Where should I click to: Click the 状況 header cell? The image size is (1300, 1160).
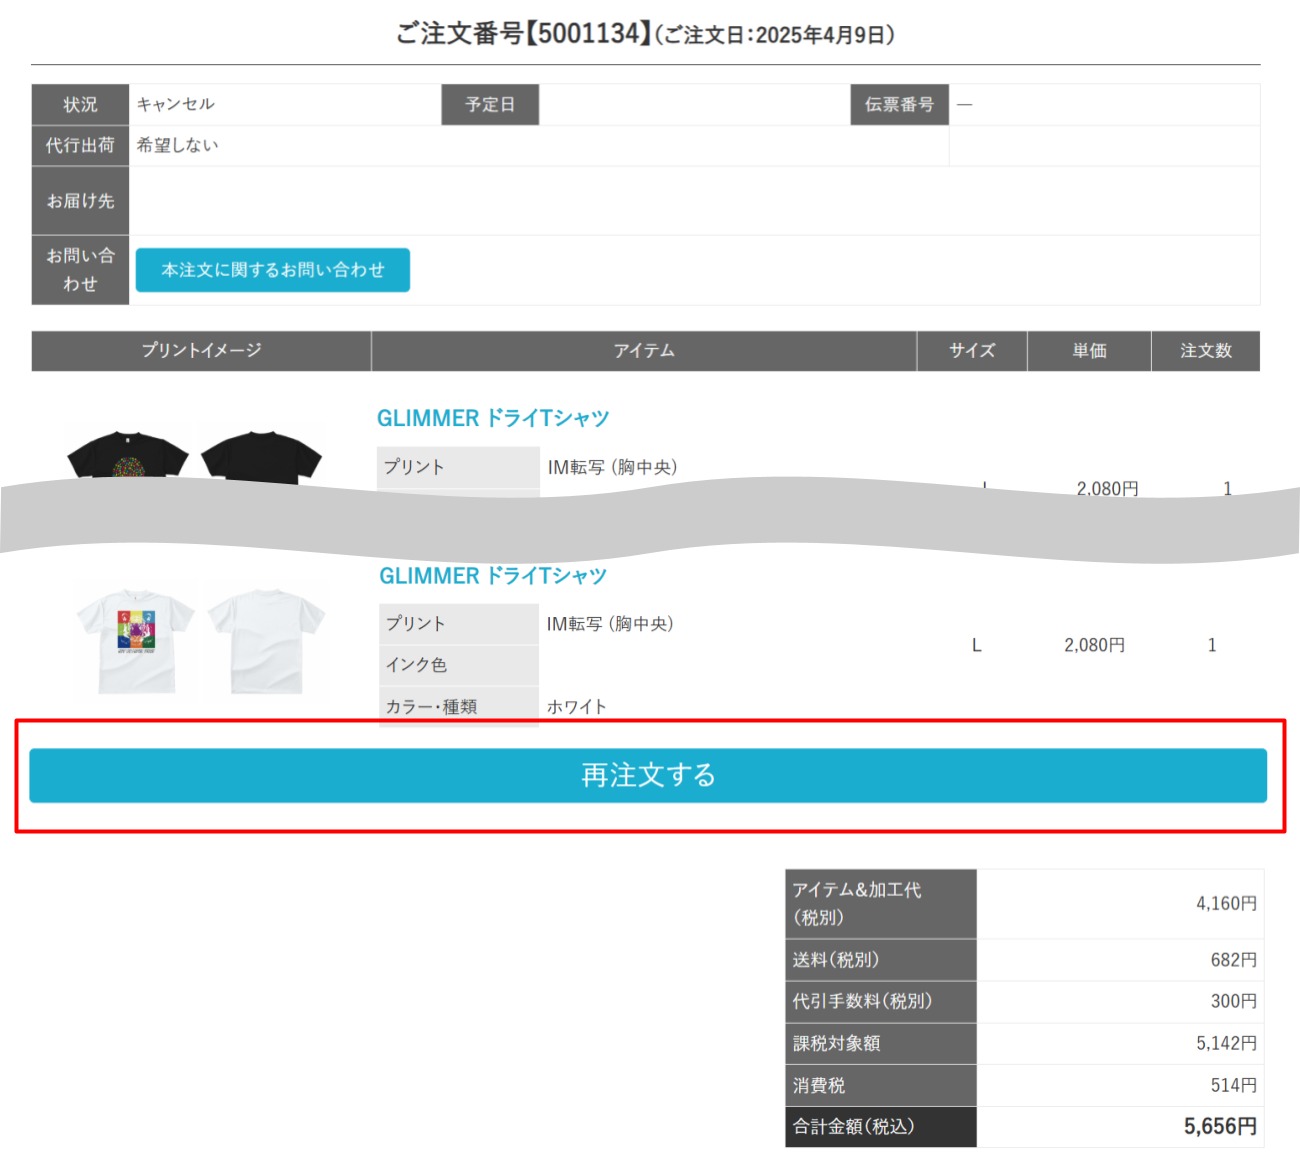80,104
